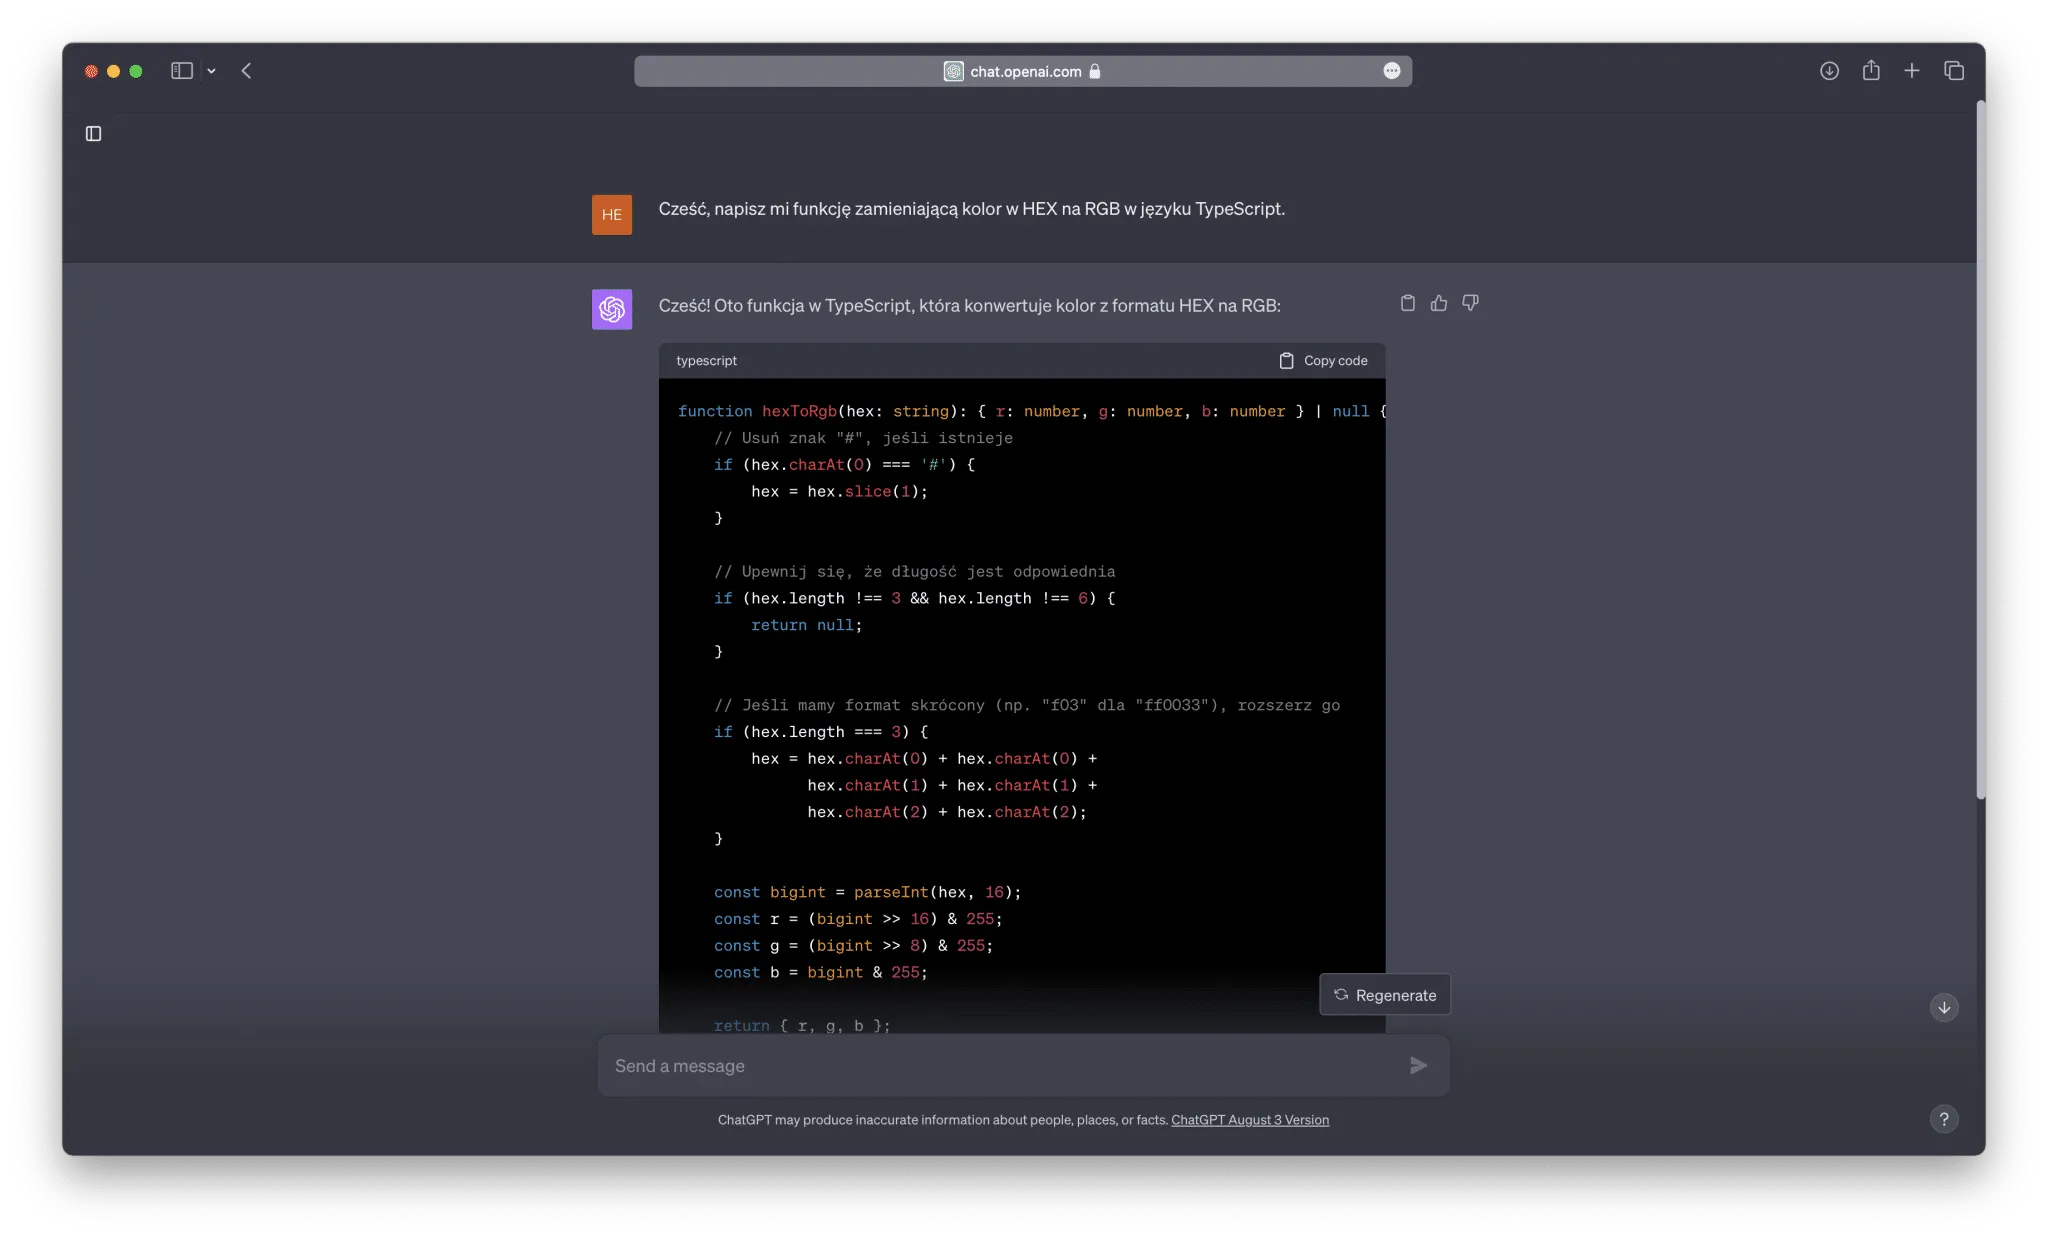The height and width of the screenshot is (1238, 2048).
Task: Click the page vertical scrollbar
Action: [x=1980, y=450]
